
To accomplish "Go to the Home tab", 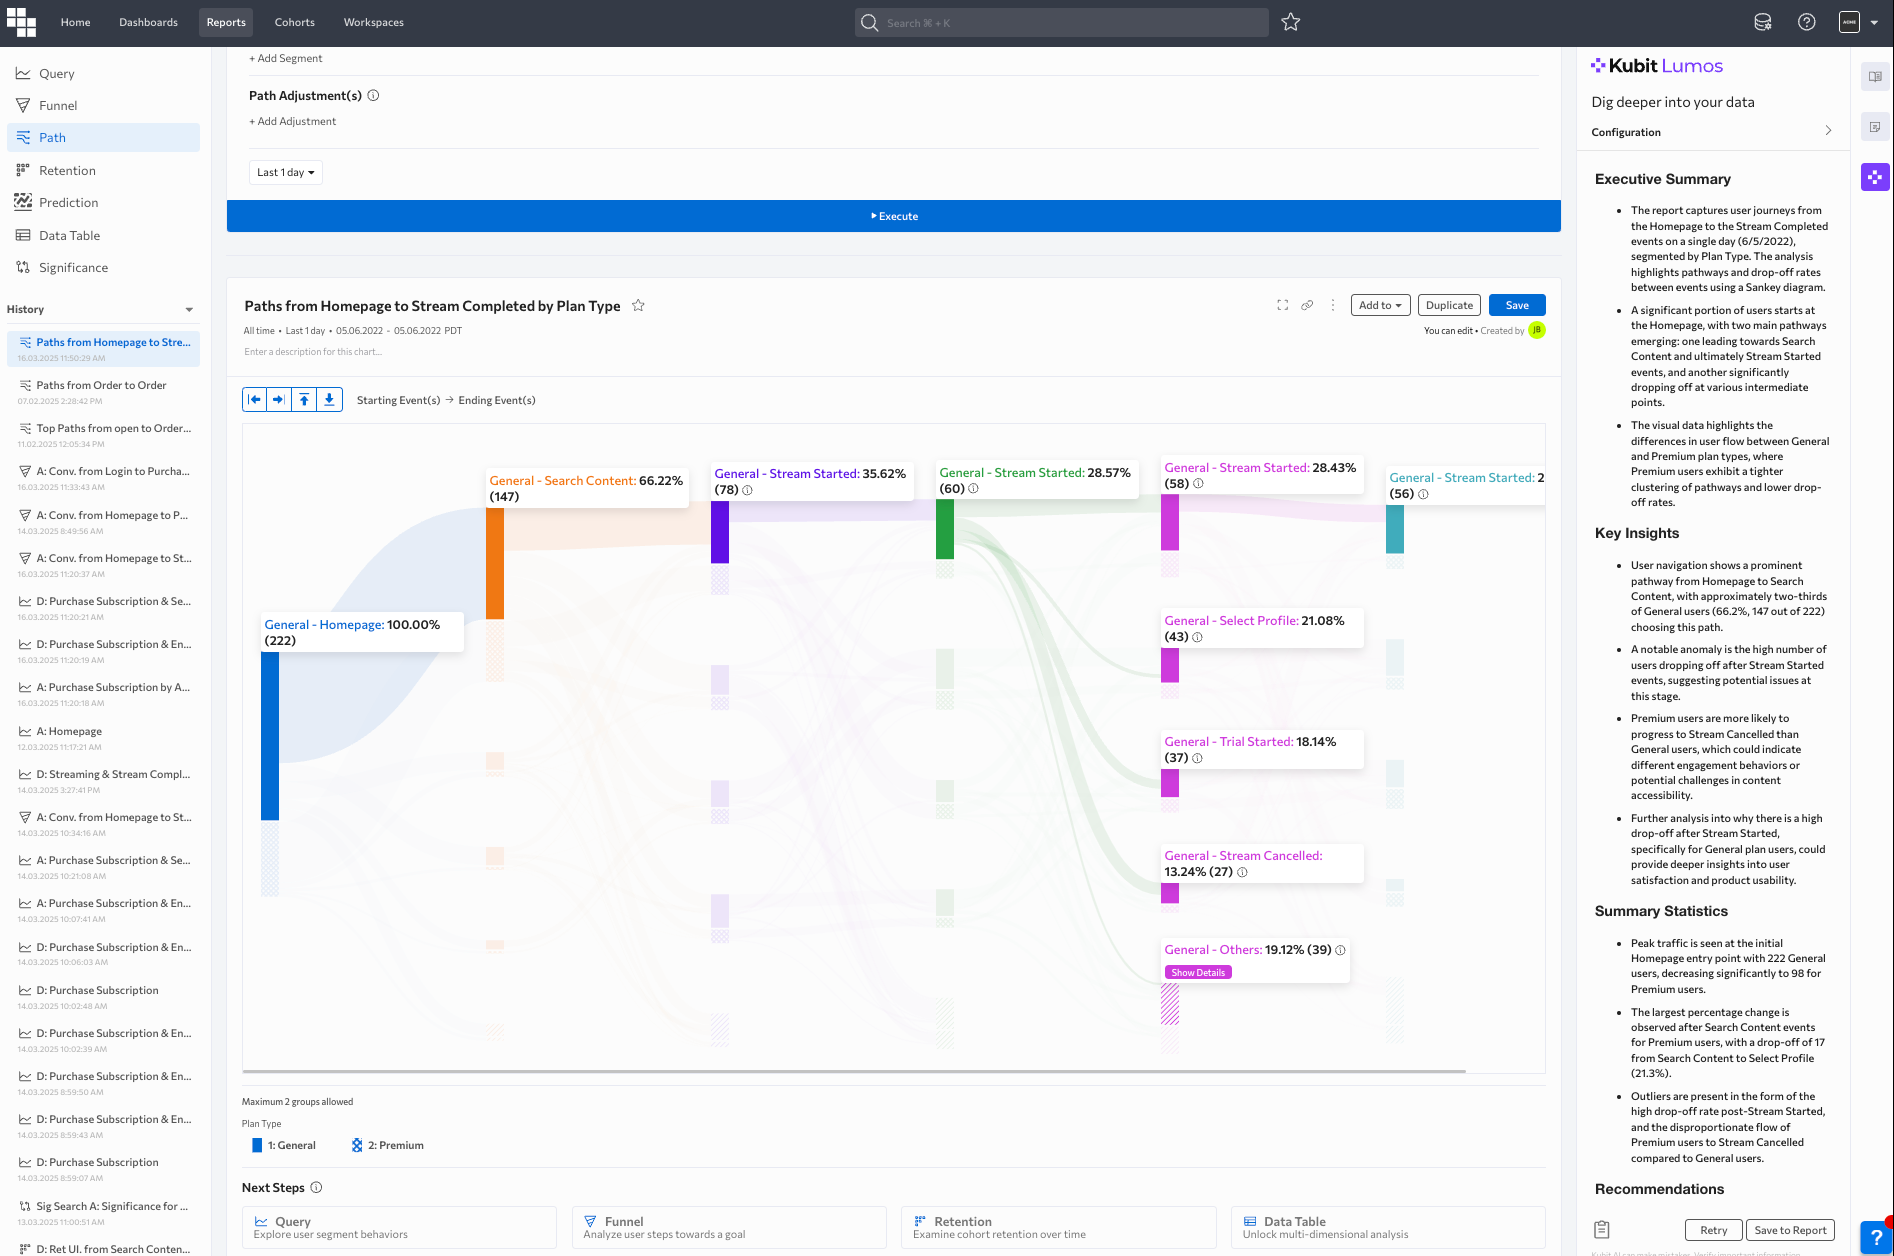I will point(75,22).
